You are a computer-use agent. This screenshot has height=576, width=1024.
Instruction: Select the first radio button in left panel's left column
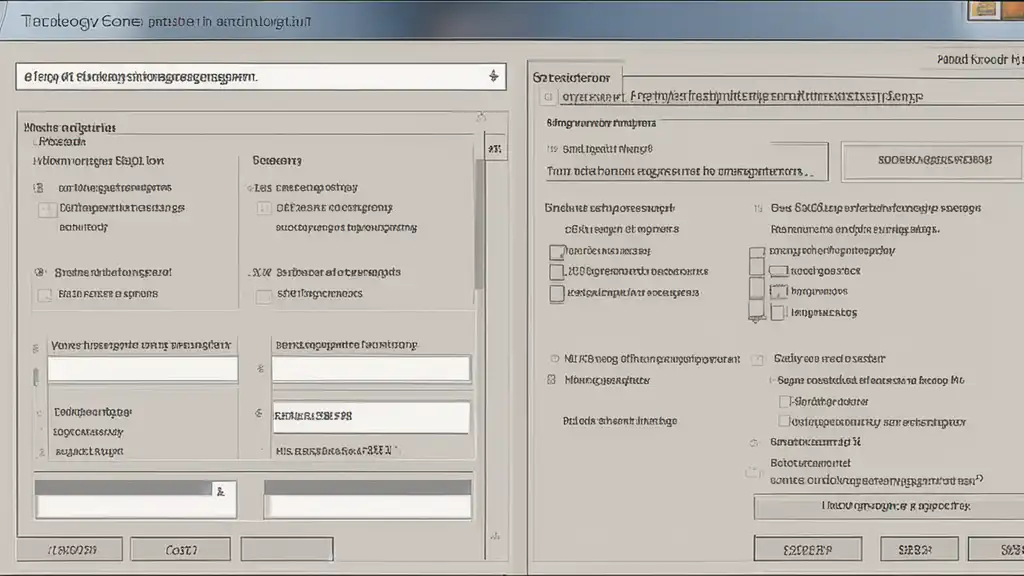pos(39,187)
